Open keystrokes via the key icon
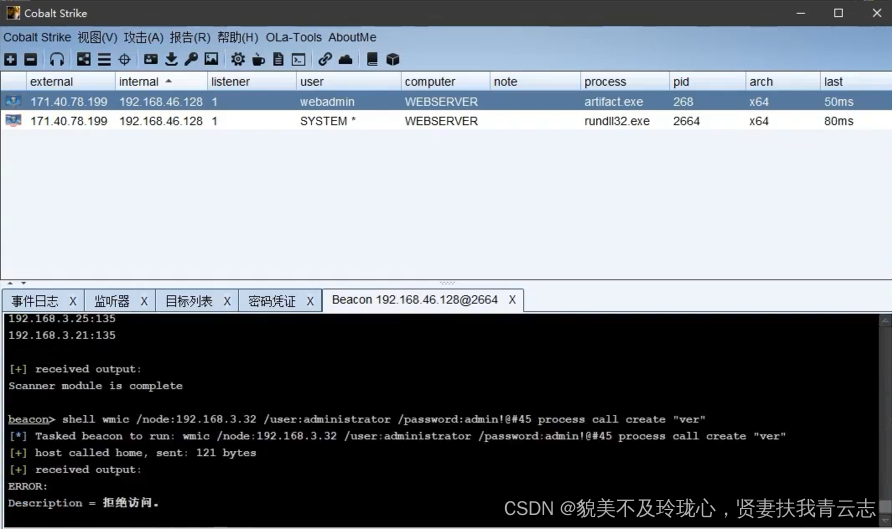892x529 pixels. coord(191,59)
